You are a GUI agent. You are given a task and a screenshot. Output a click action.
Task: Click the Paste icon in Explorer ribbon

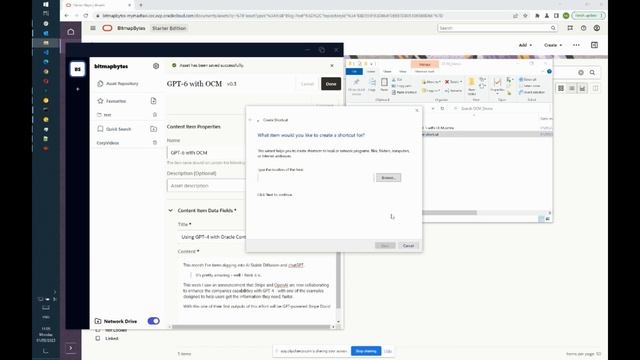384,84
